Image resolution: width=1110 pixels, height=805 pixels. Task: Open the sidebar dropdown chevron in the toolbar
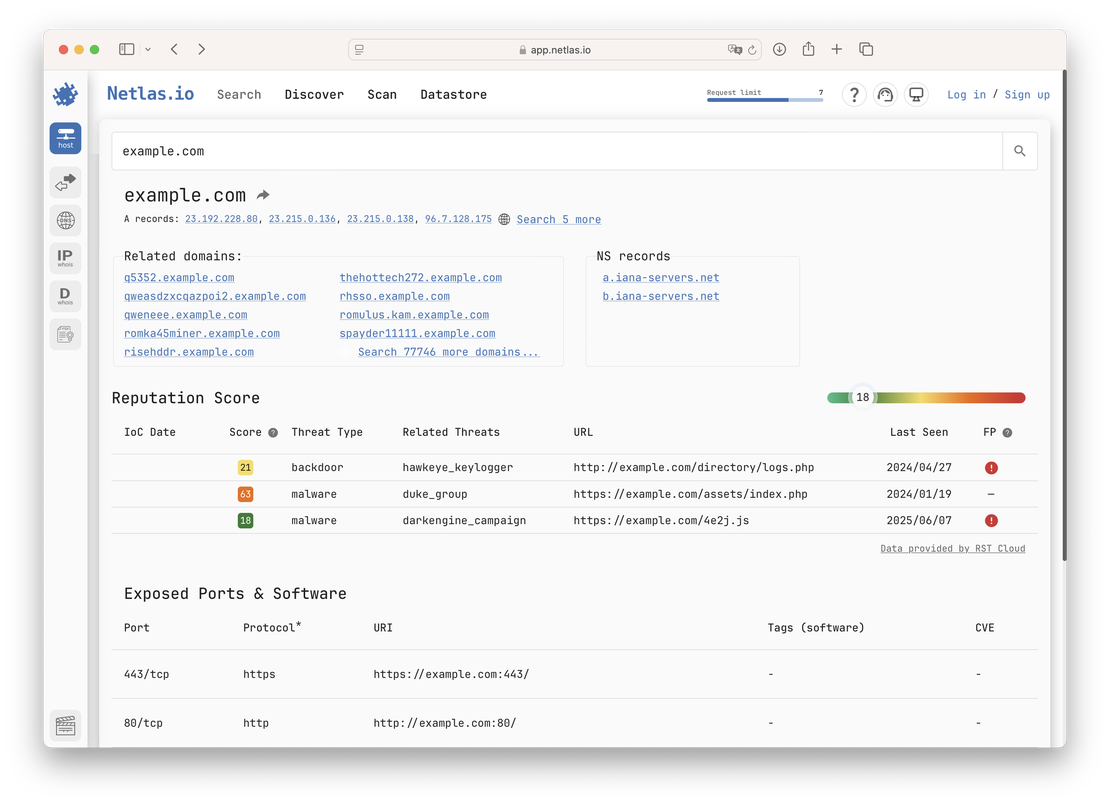(x=146, y=48)
